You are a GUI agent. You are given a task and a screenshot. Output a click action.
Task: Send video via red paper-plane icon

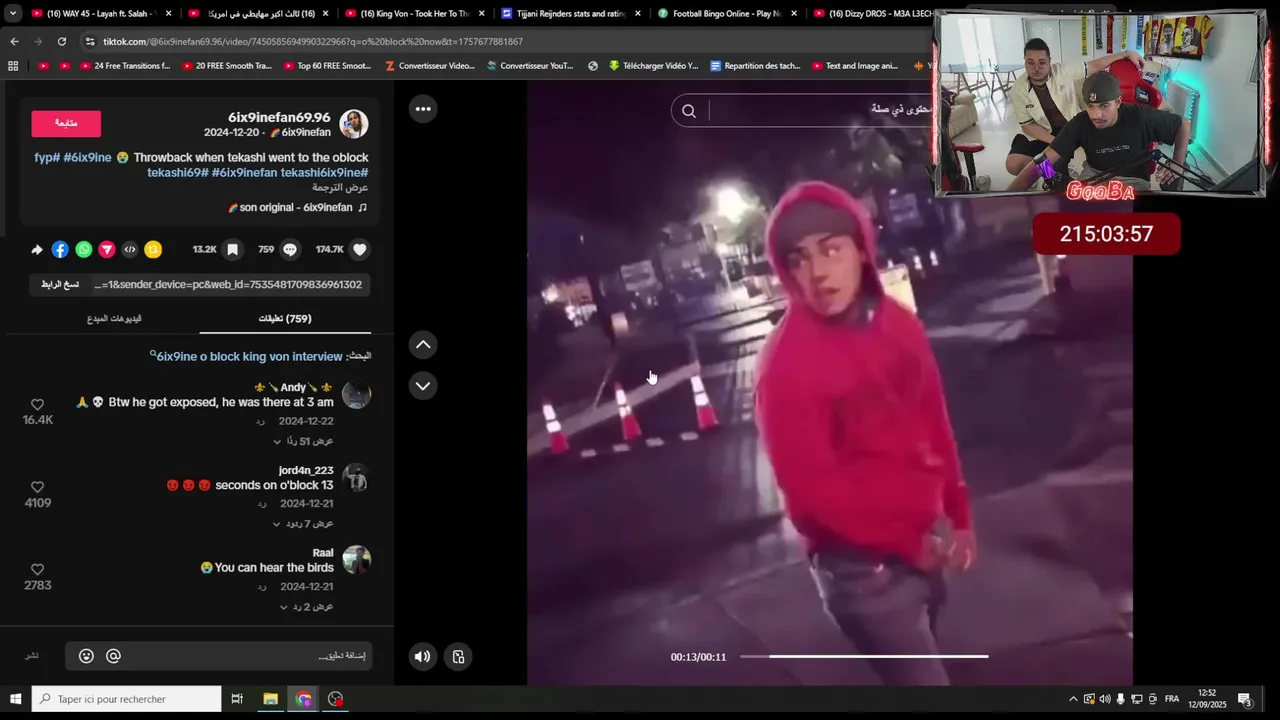[x=106, y=249]
